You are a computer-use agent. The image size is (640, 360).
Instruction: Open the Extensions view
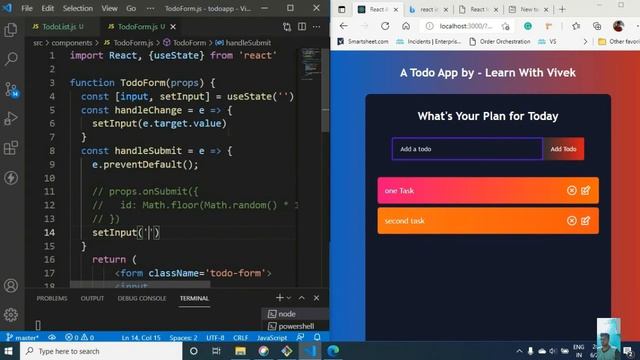pos(11,148)
